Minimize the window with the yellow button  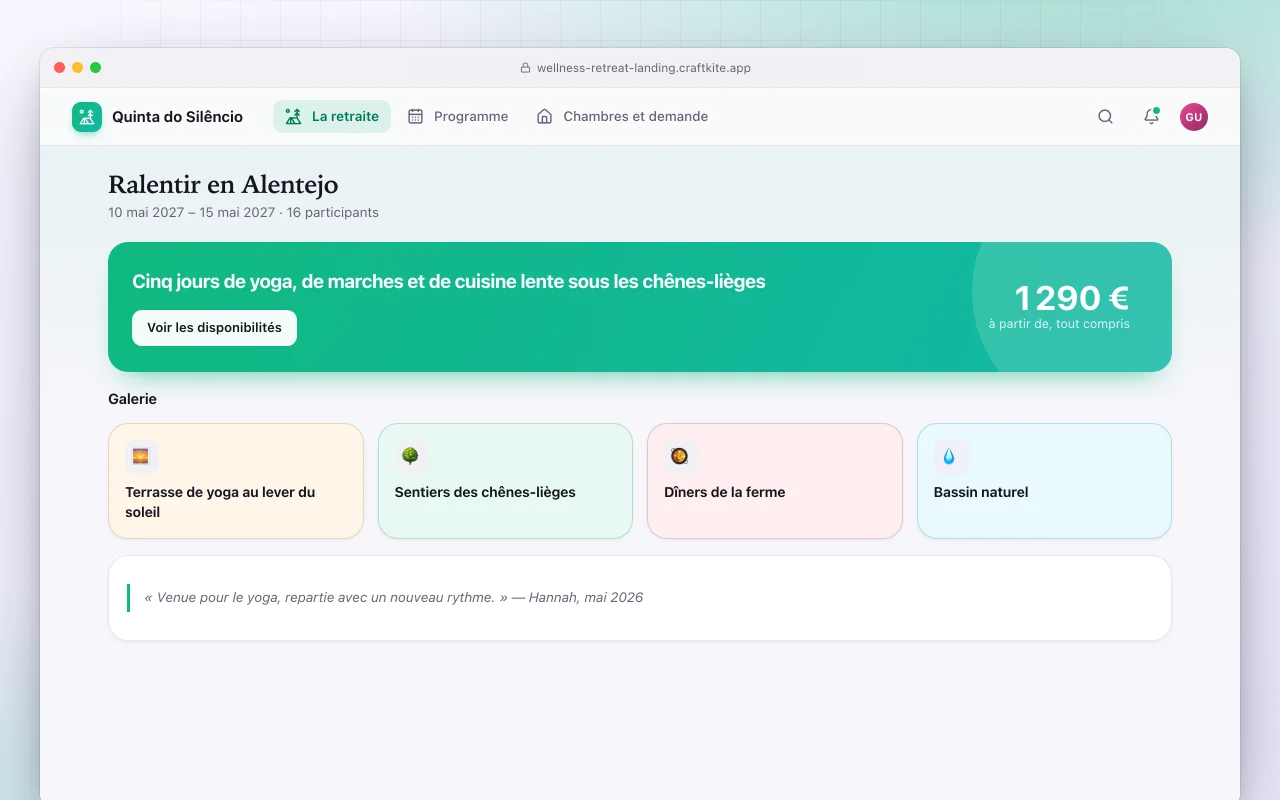tap(78, 68)
